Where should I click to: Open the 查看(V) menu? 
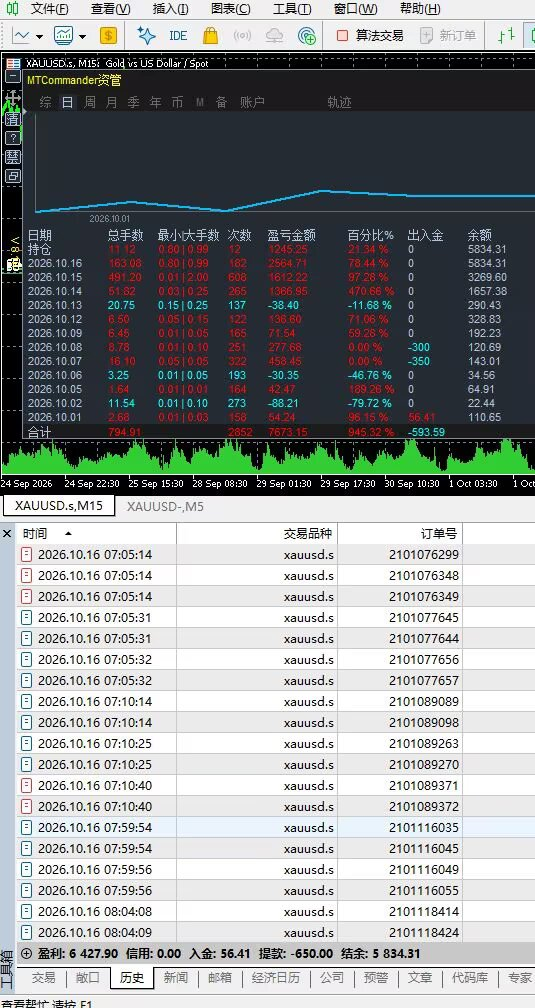click(x=111, y=9)
